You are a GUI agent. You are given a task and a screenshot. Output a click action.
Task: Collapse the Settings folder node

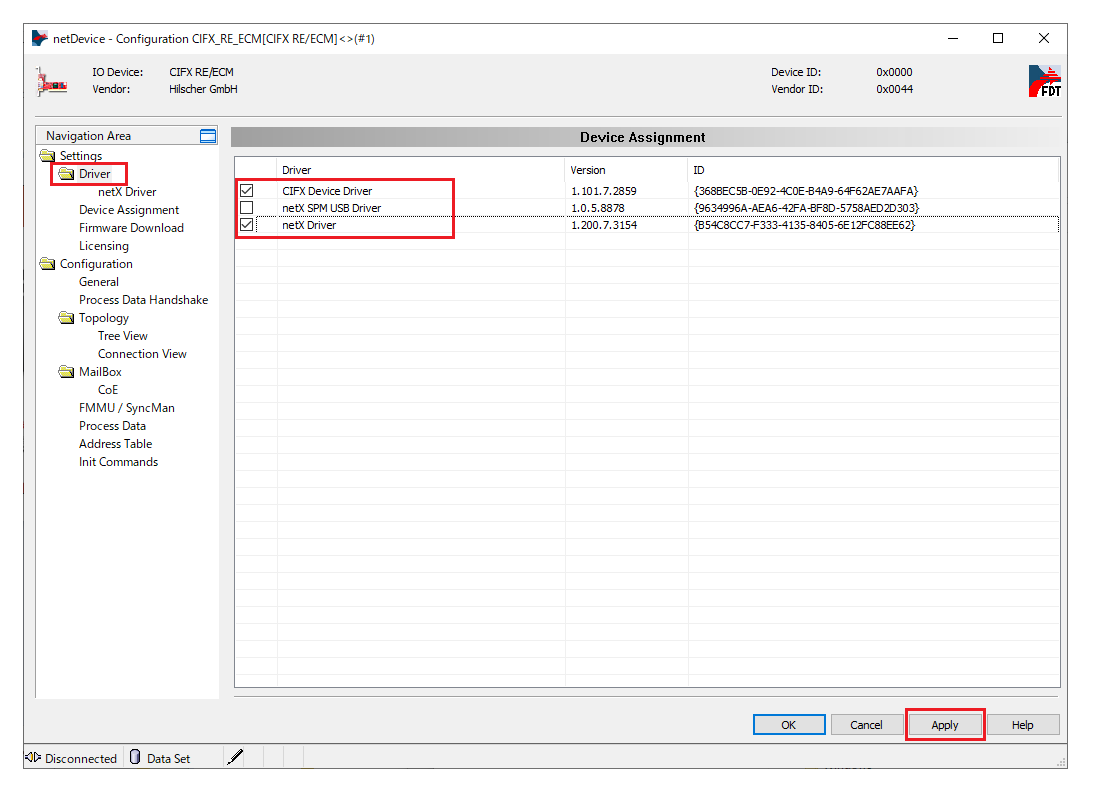pos(47,156)
